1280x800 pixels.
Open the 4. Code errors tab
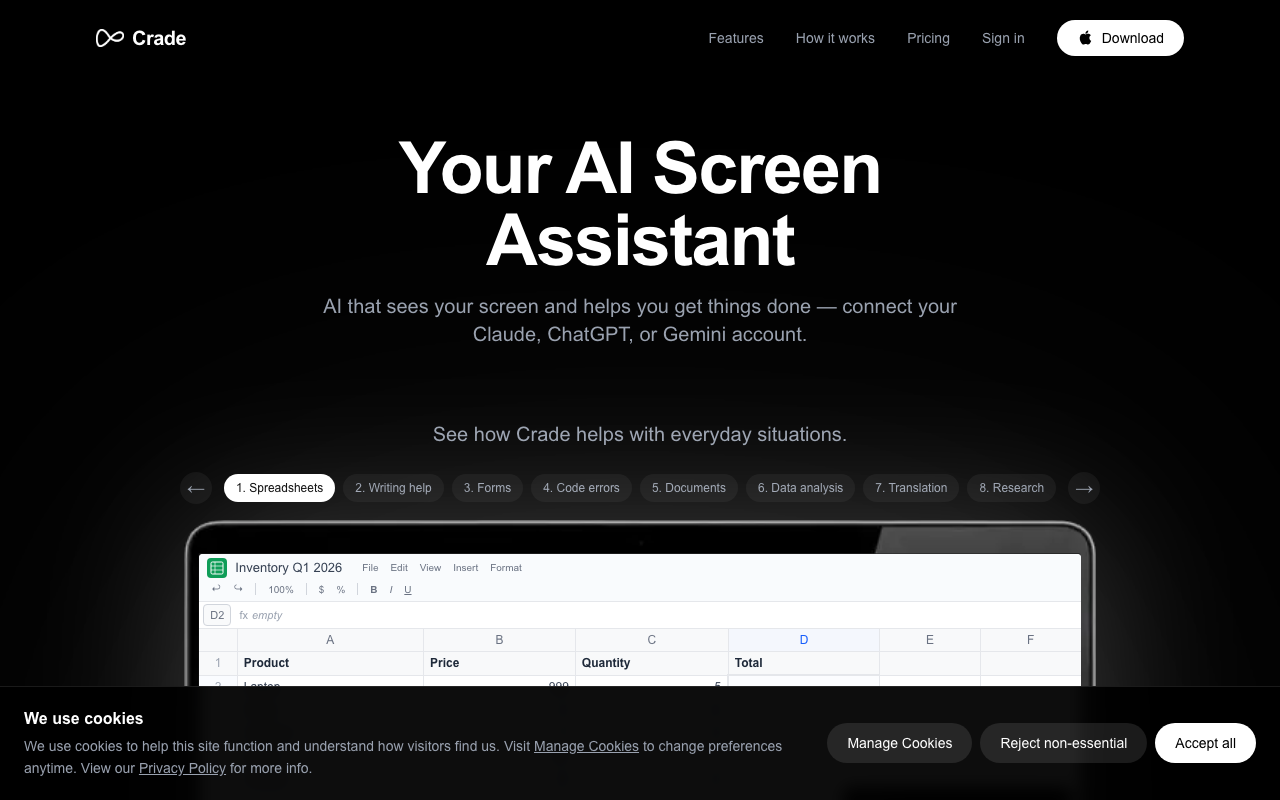[581, 488]
